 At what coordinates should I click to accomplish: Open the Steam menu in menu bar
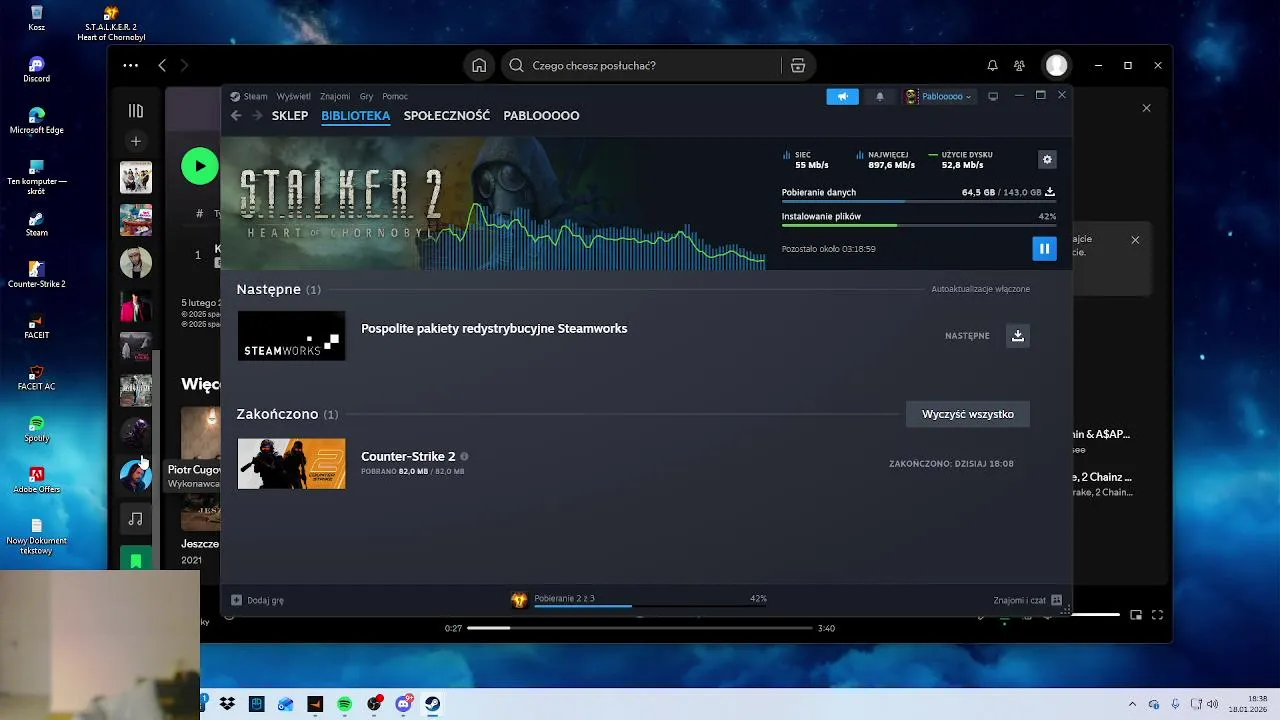(256, 96)
